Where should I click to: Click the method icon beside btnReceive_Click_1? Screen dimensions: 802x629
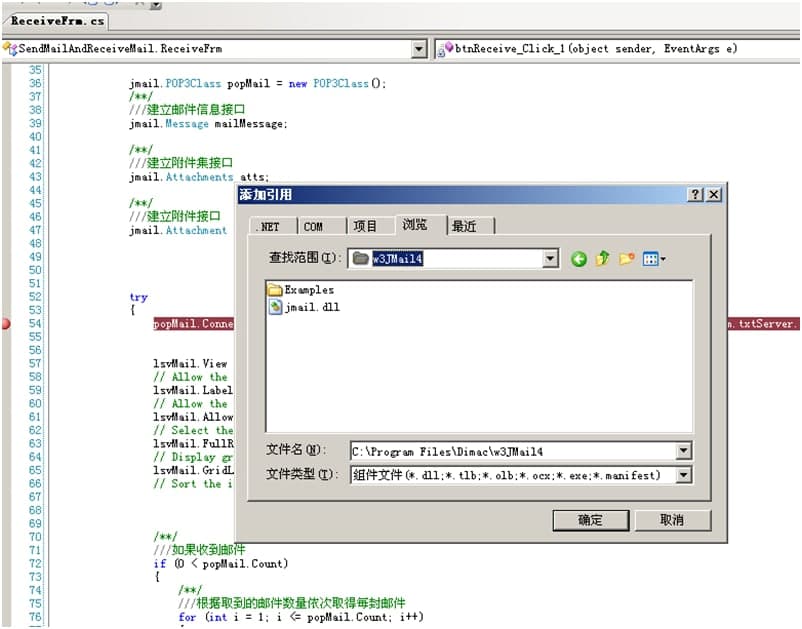click(444, 49)
